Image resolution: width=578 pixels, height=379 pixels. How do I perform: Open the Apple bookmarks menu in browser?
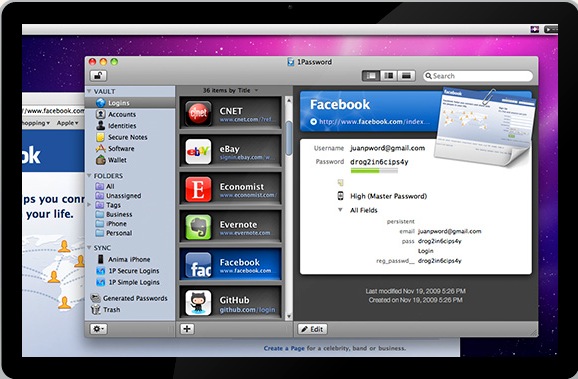pos(67,123)
